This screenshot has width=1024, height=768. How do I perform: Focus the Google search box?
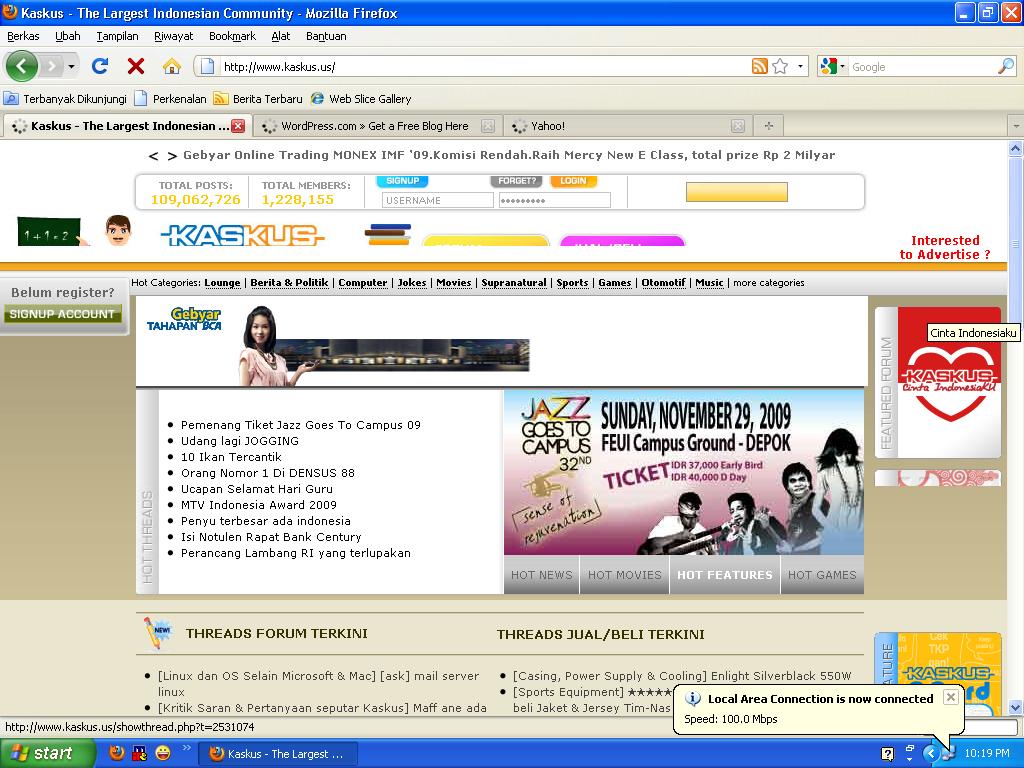923,67
